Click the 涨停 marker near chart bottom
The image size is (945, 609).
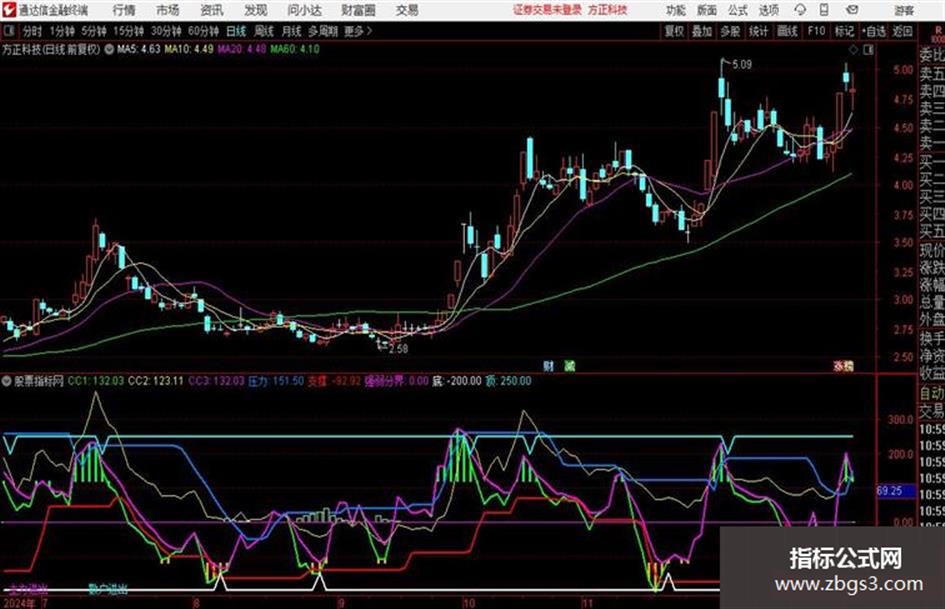pyautogui.click(x=844, y=365)
